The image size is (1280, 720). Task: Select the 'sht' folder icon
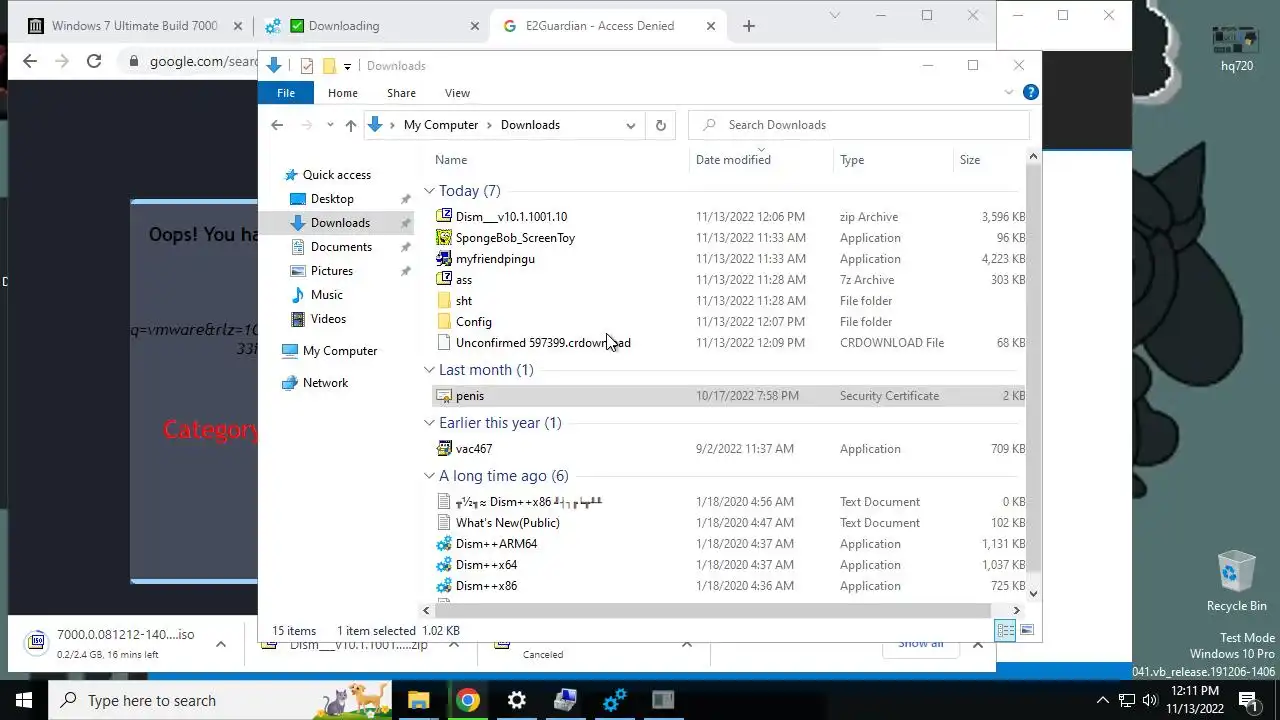tap(445, 300)
